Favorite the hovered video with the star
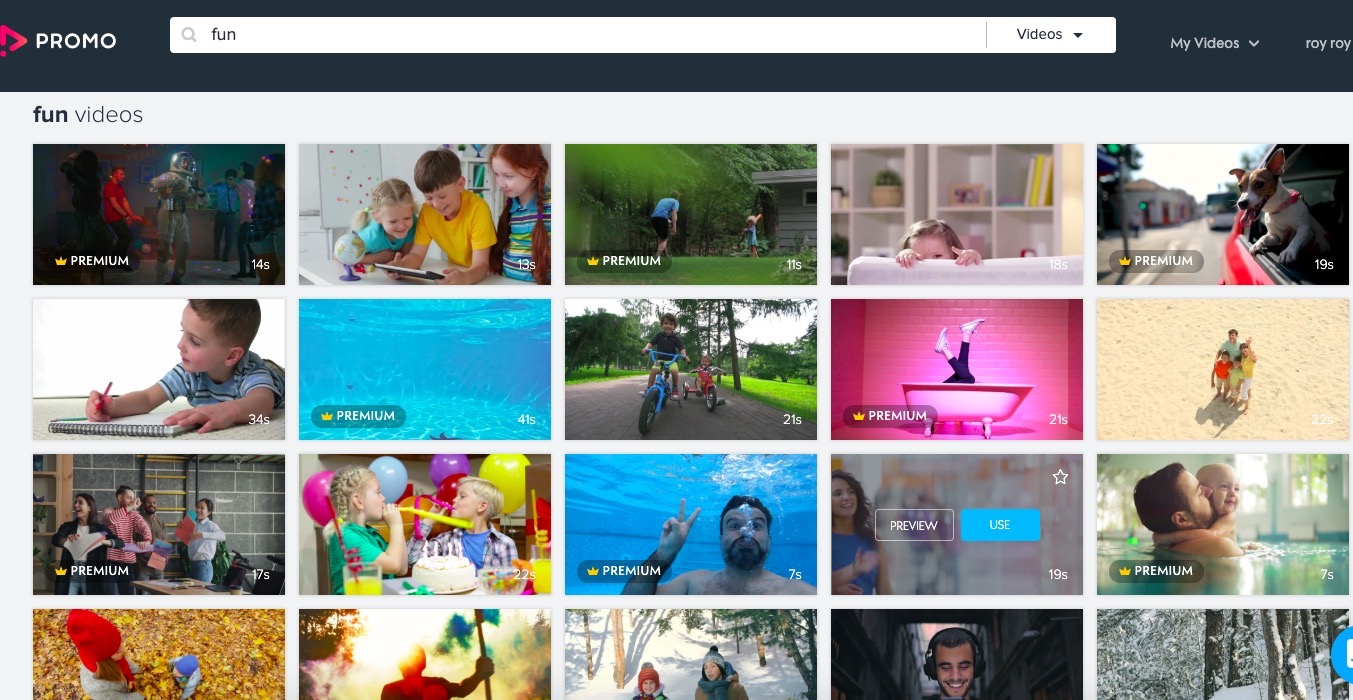The image size is (1353, 700). pos(1060,478)
